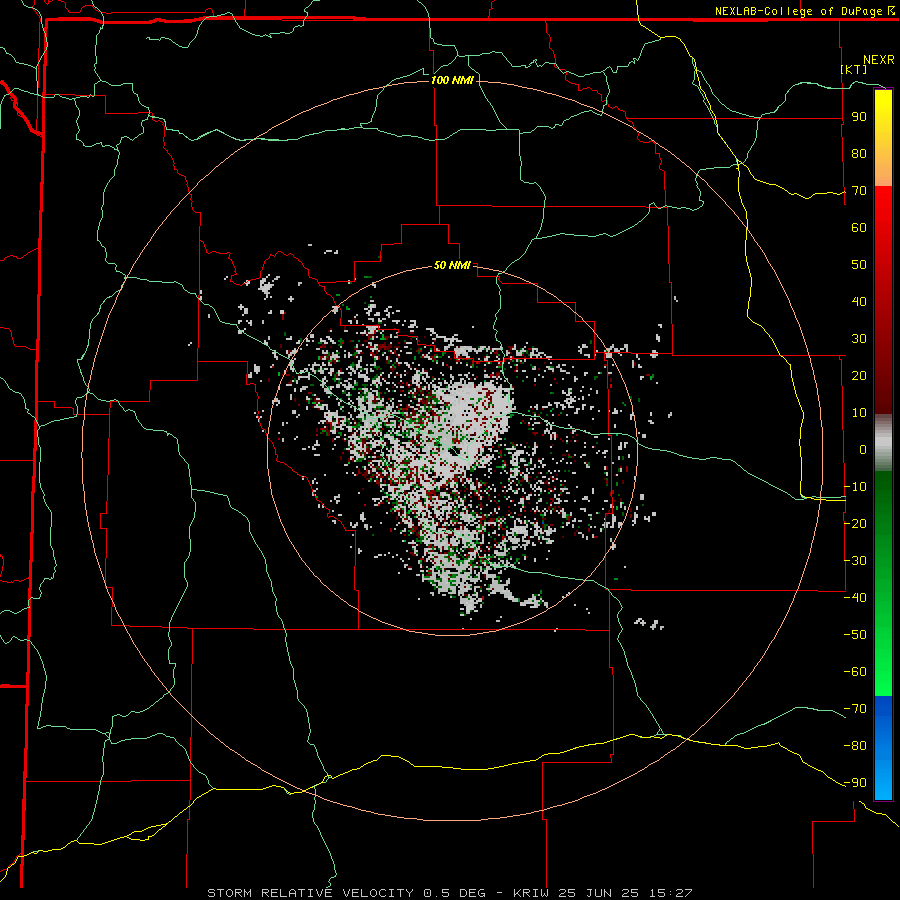Click the -20 value on velocity scale
The image size is (900, 900).
[855, 523]
